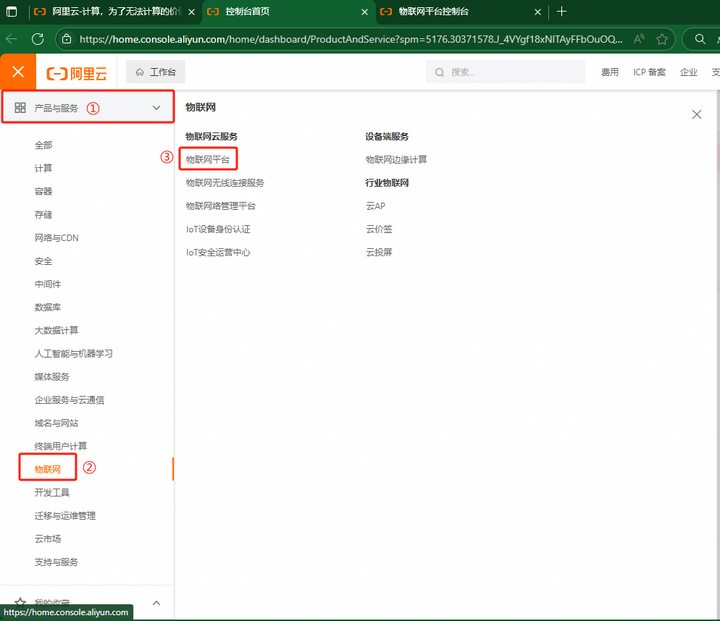Screen dimensions: 720x621
Task: Expand the 产品与服务 dropdown chevron
Action: [x=156, y=108]
